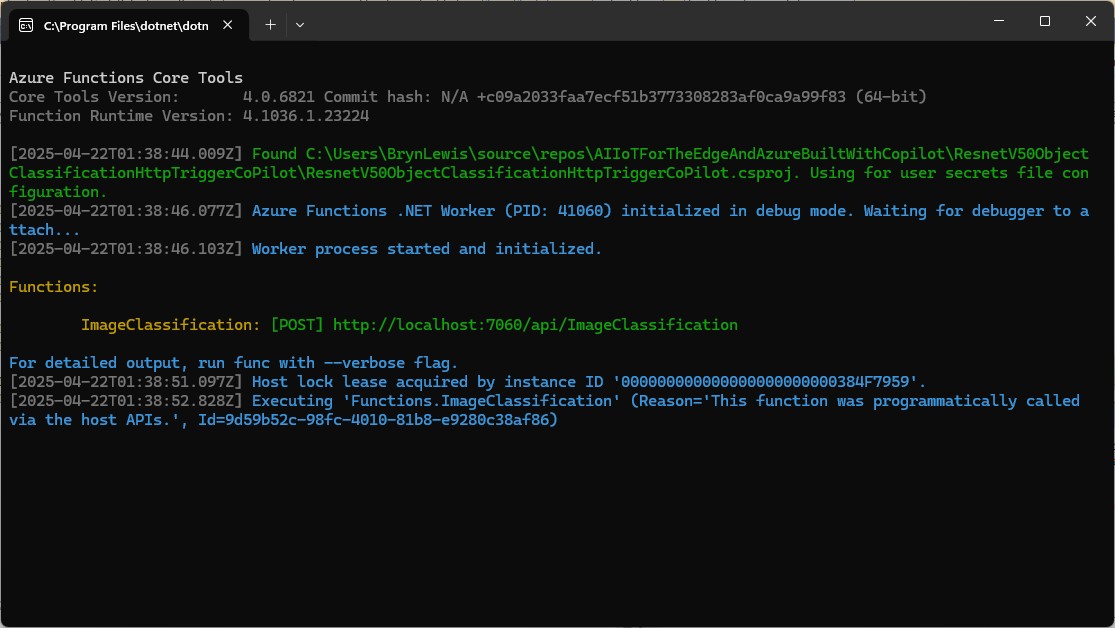1115x628 pixels.
Task: Click the terminal icon in the tab
Action: 27,24
